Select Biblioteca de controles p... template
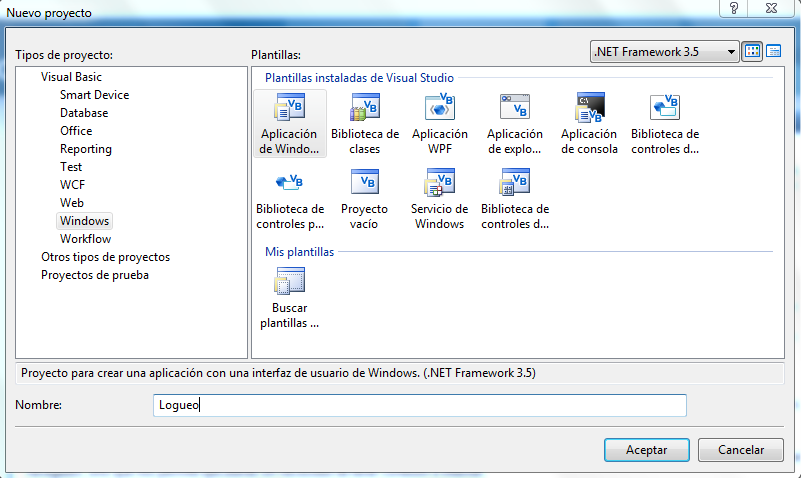The image size is (801, 478). click(x=290, y=199)
